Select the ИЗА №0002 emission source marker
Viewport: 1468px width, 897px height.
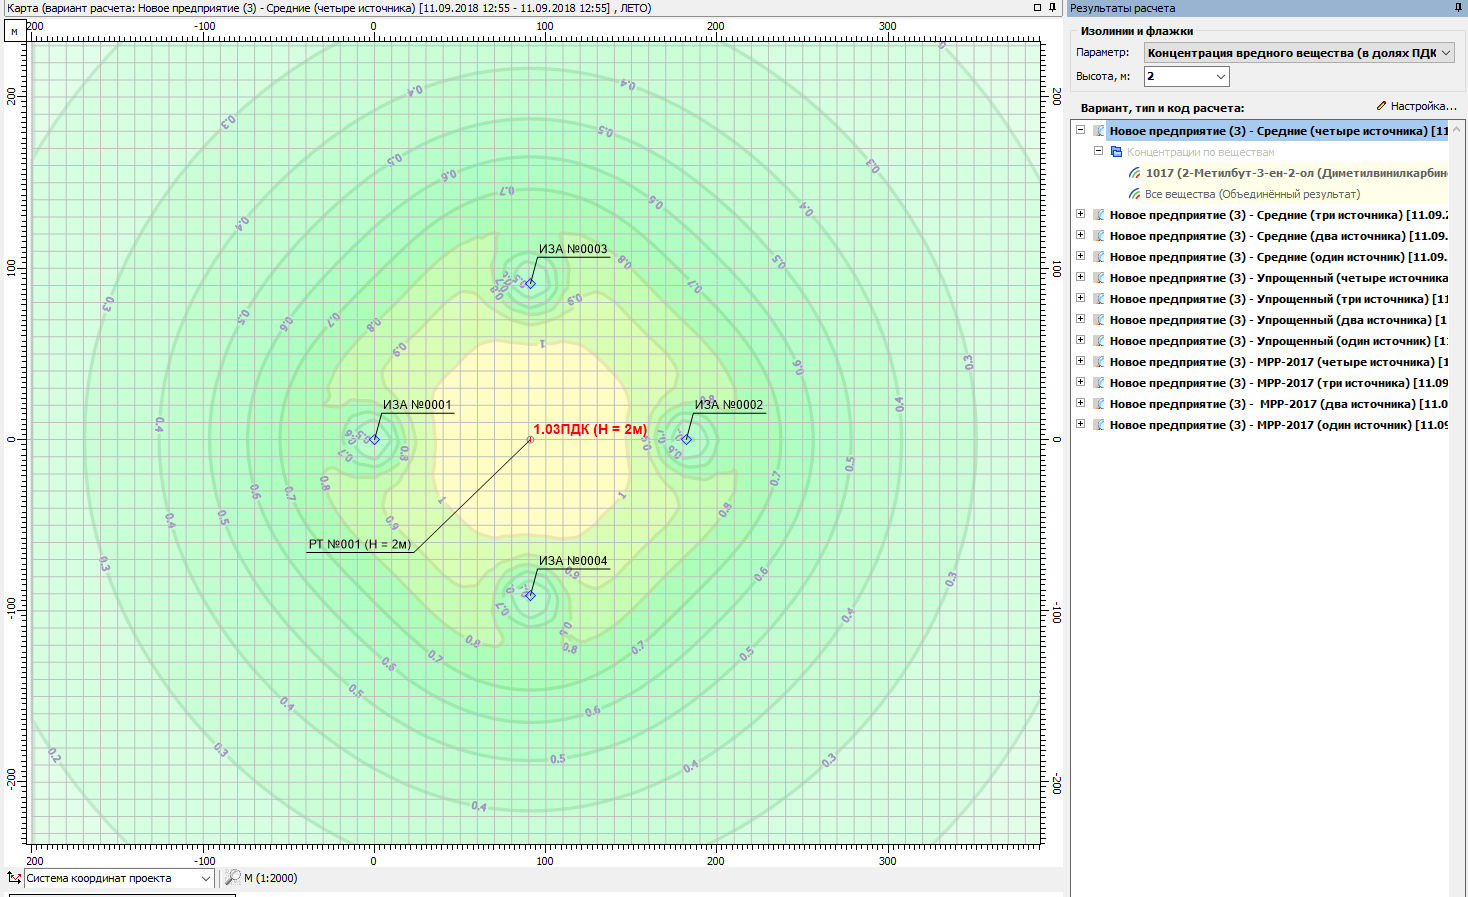tap(686, 440)
